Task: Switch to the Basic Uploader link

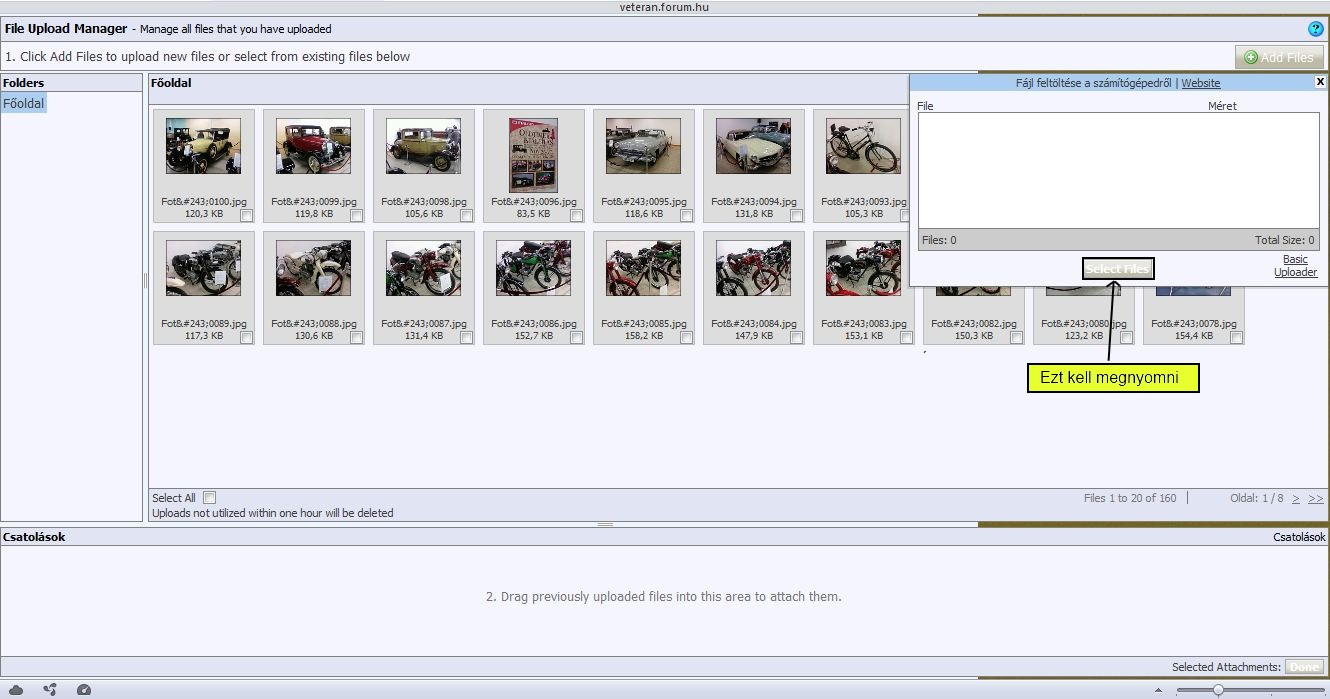Action: [1295, 266]
